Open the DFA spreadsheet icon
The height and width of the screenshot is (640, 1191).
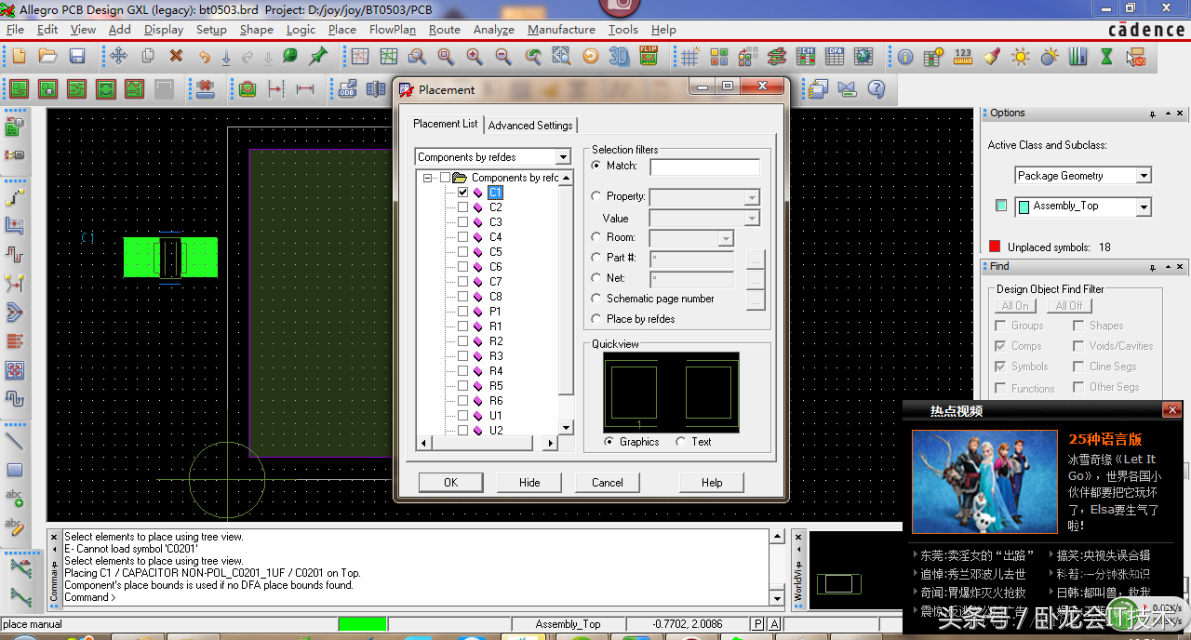point(834,57)
